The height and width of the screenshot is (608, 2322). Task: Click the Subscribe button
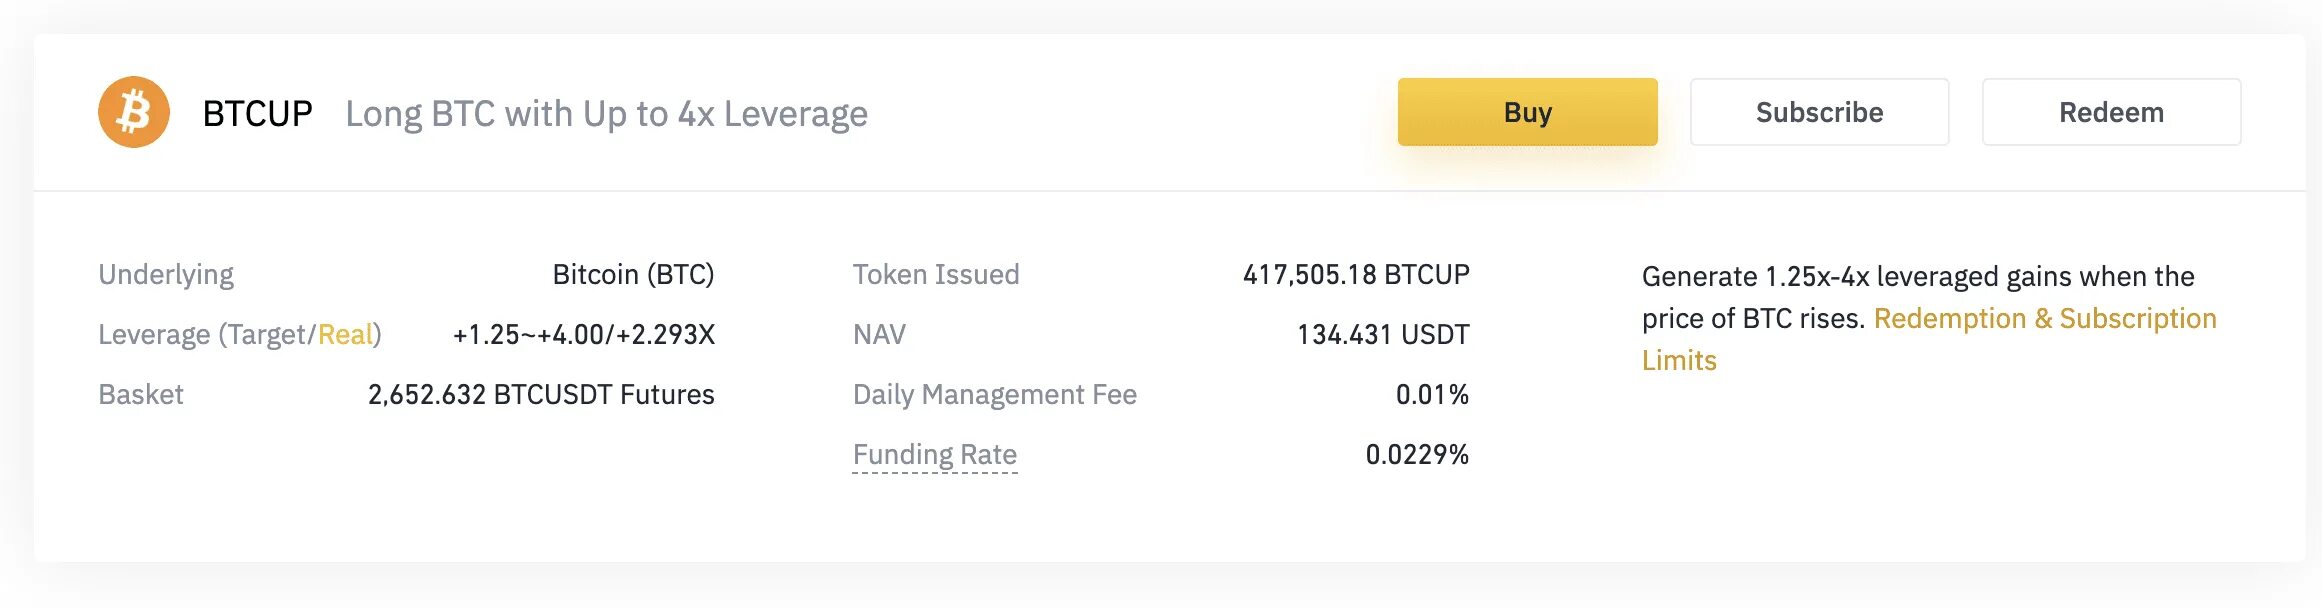click(x=1819, y=112)
